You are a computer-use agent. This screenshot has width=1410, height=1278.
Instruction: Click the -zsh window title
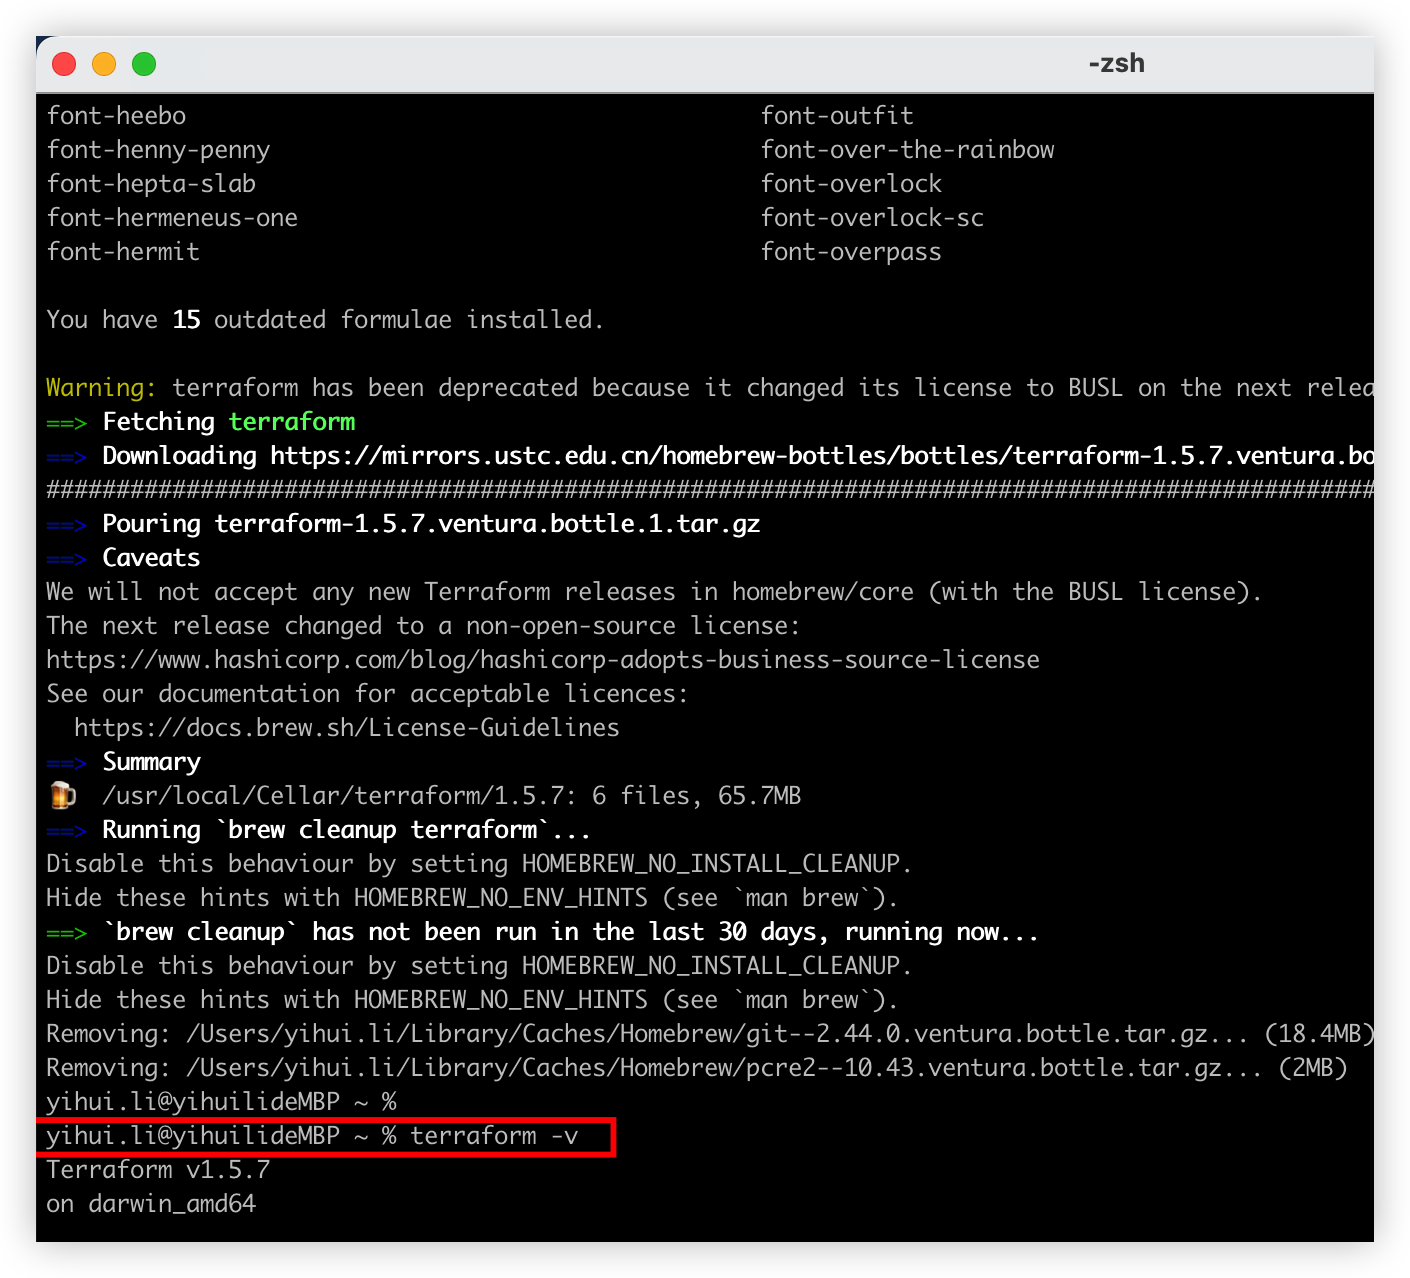click(1116, 63)
